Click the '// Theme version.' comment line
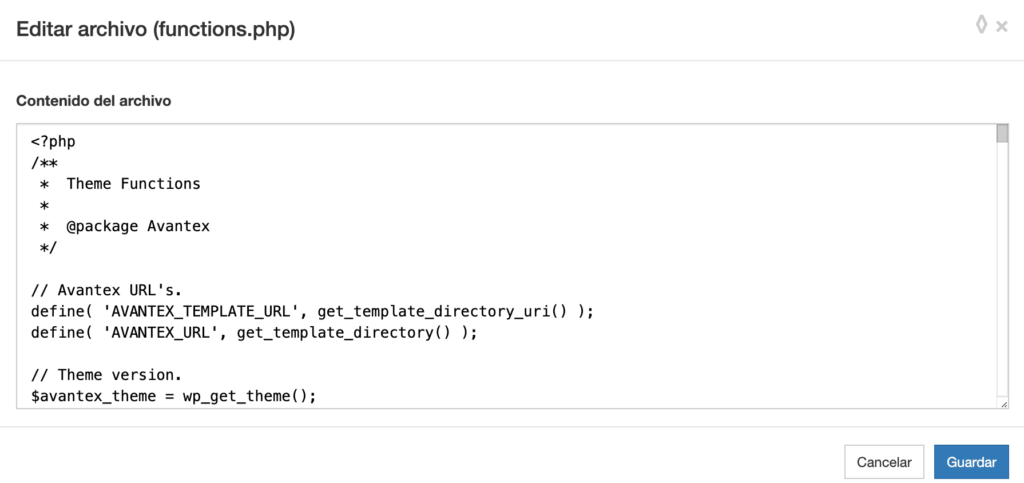 coord(106,375)
